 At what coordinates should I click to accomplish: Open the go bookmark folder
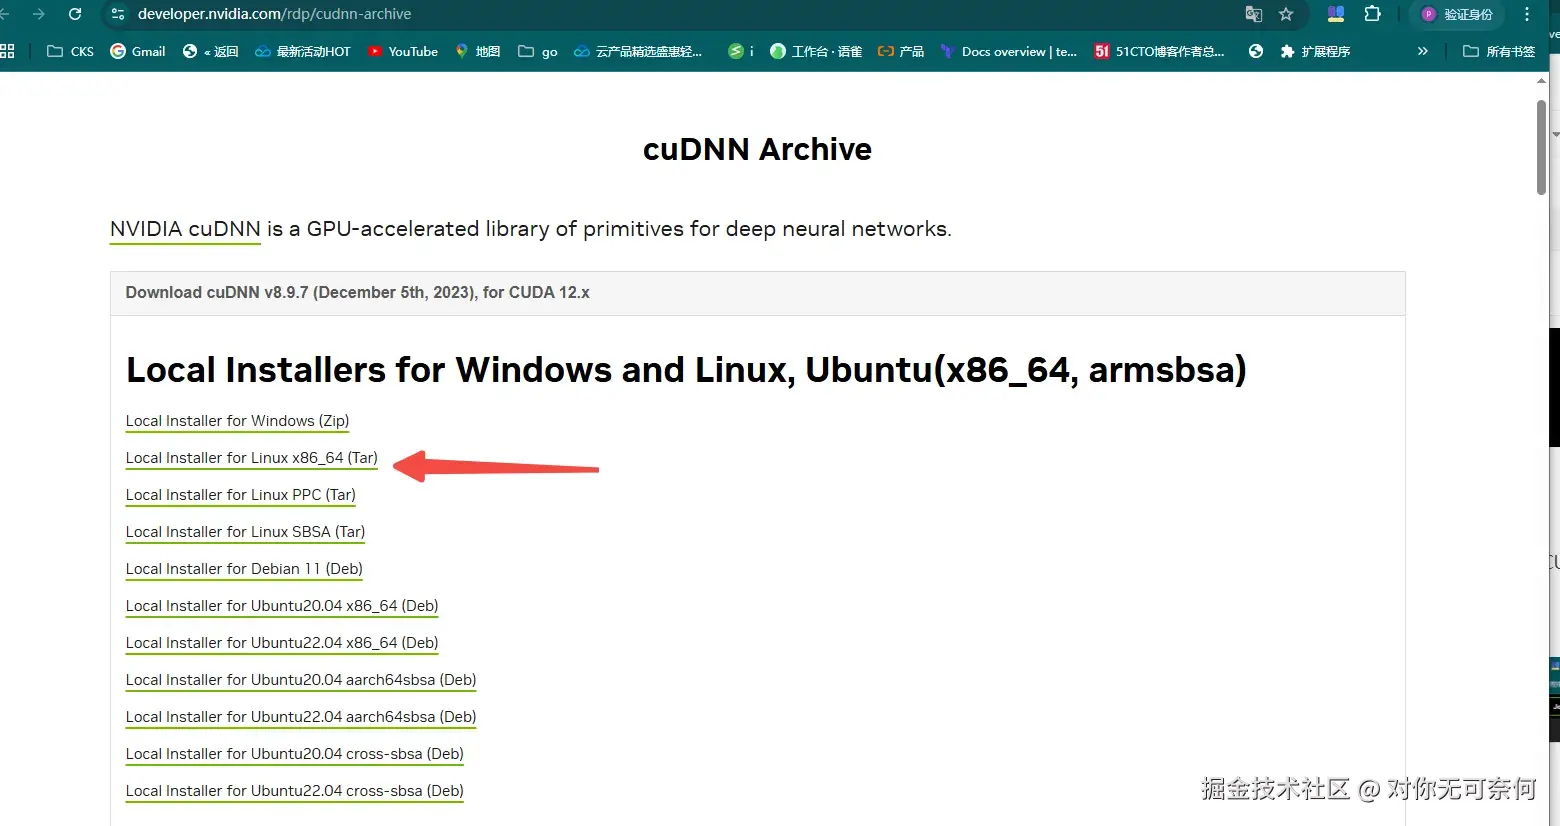click(538, 51)
